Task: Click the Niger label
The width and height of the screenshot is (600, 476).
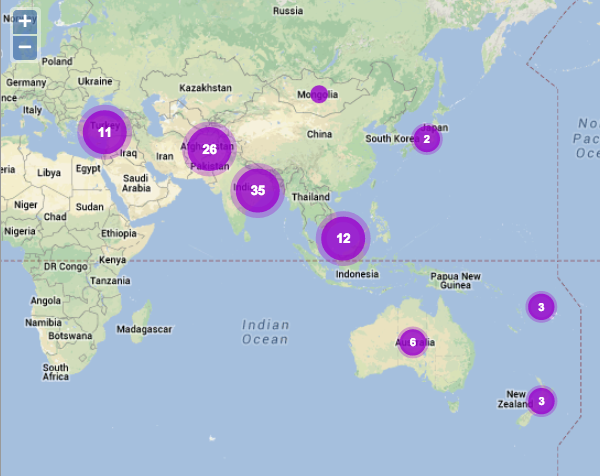Action: pyautogui.click(x=26, y=205)
